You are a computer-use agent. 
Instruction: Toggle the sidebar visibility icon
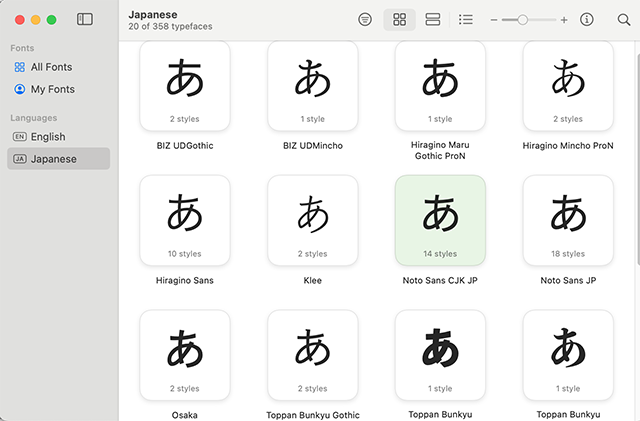coord(85,19)
